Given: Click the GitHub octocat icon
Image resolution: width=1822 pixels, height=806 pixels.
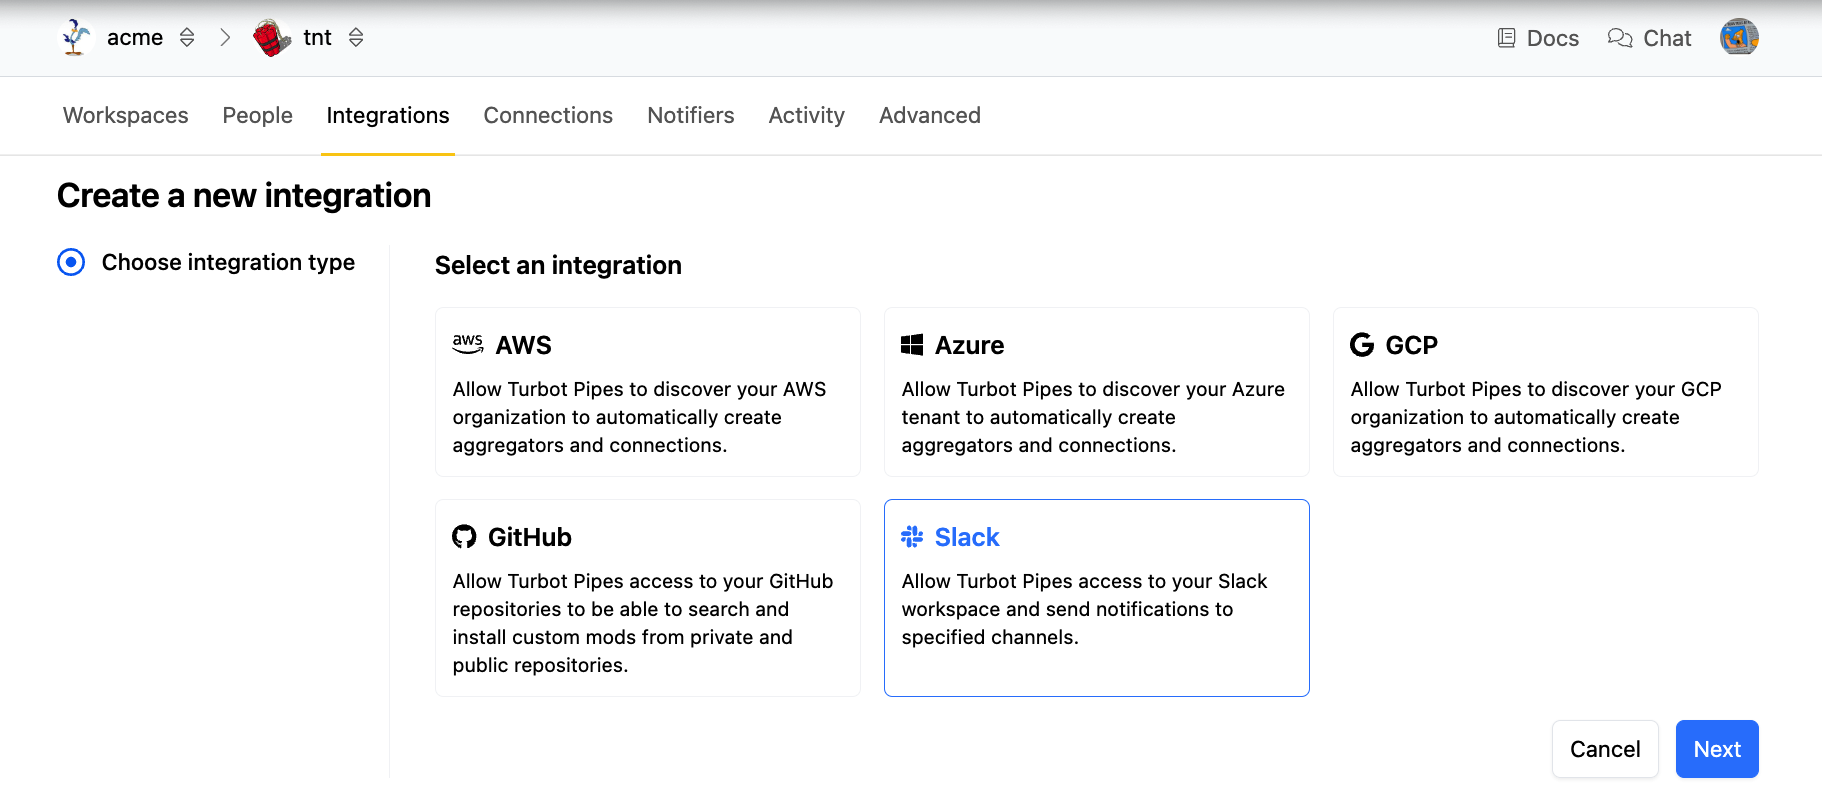Looking at the screenshot, I should point(464,537).
